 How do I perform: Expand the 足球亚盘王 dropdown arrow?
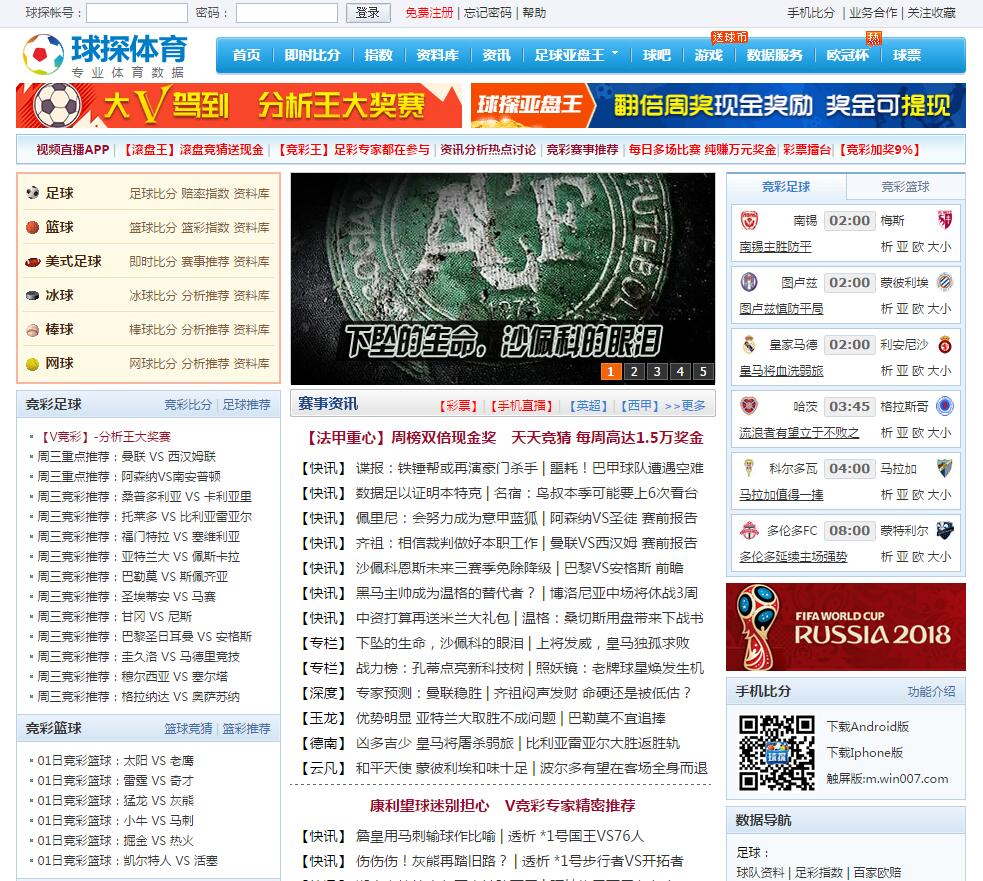point(615,53)
